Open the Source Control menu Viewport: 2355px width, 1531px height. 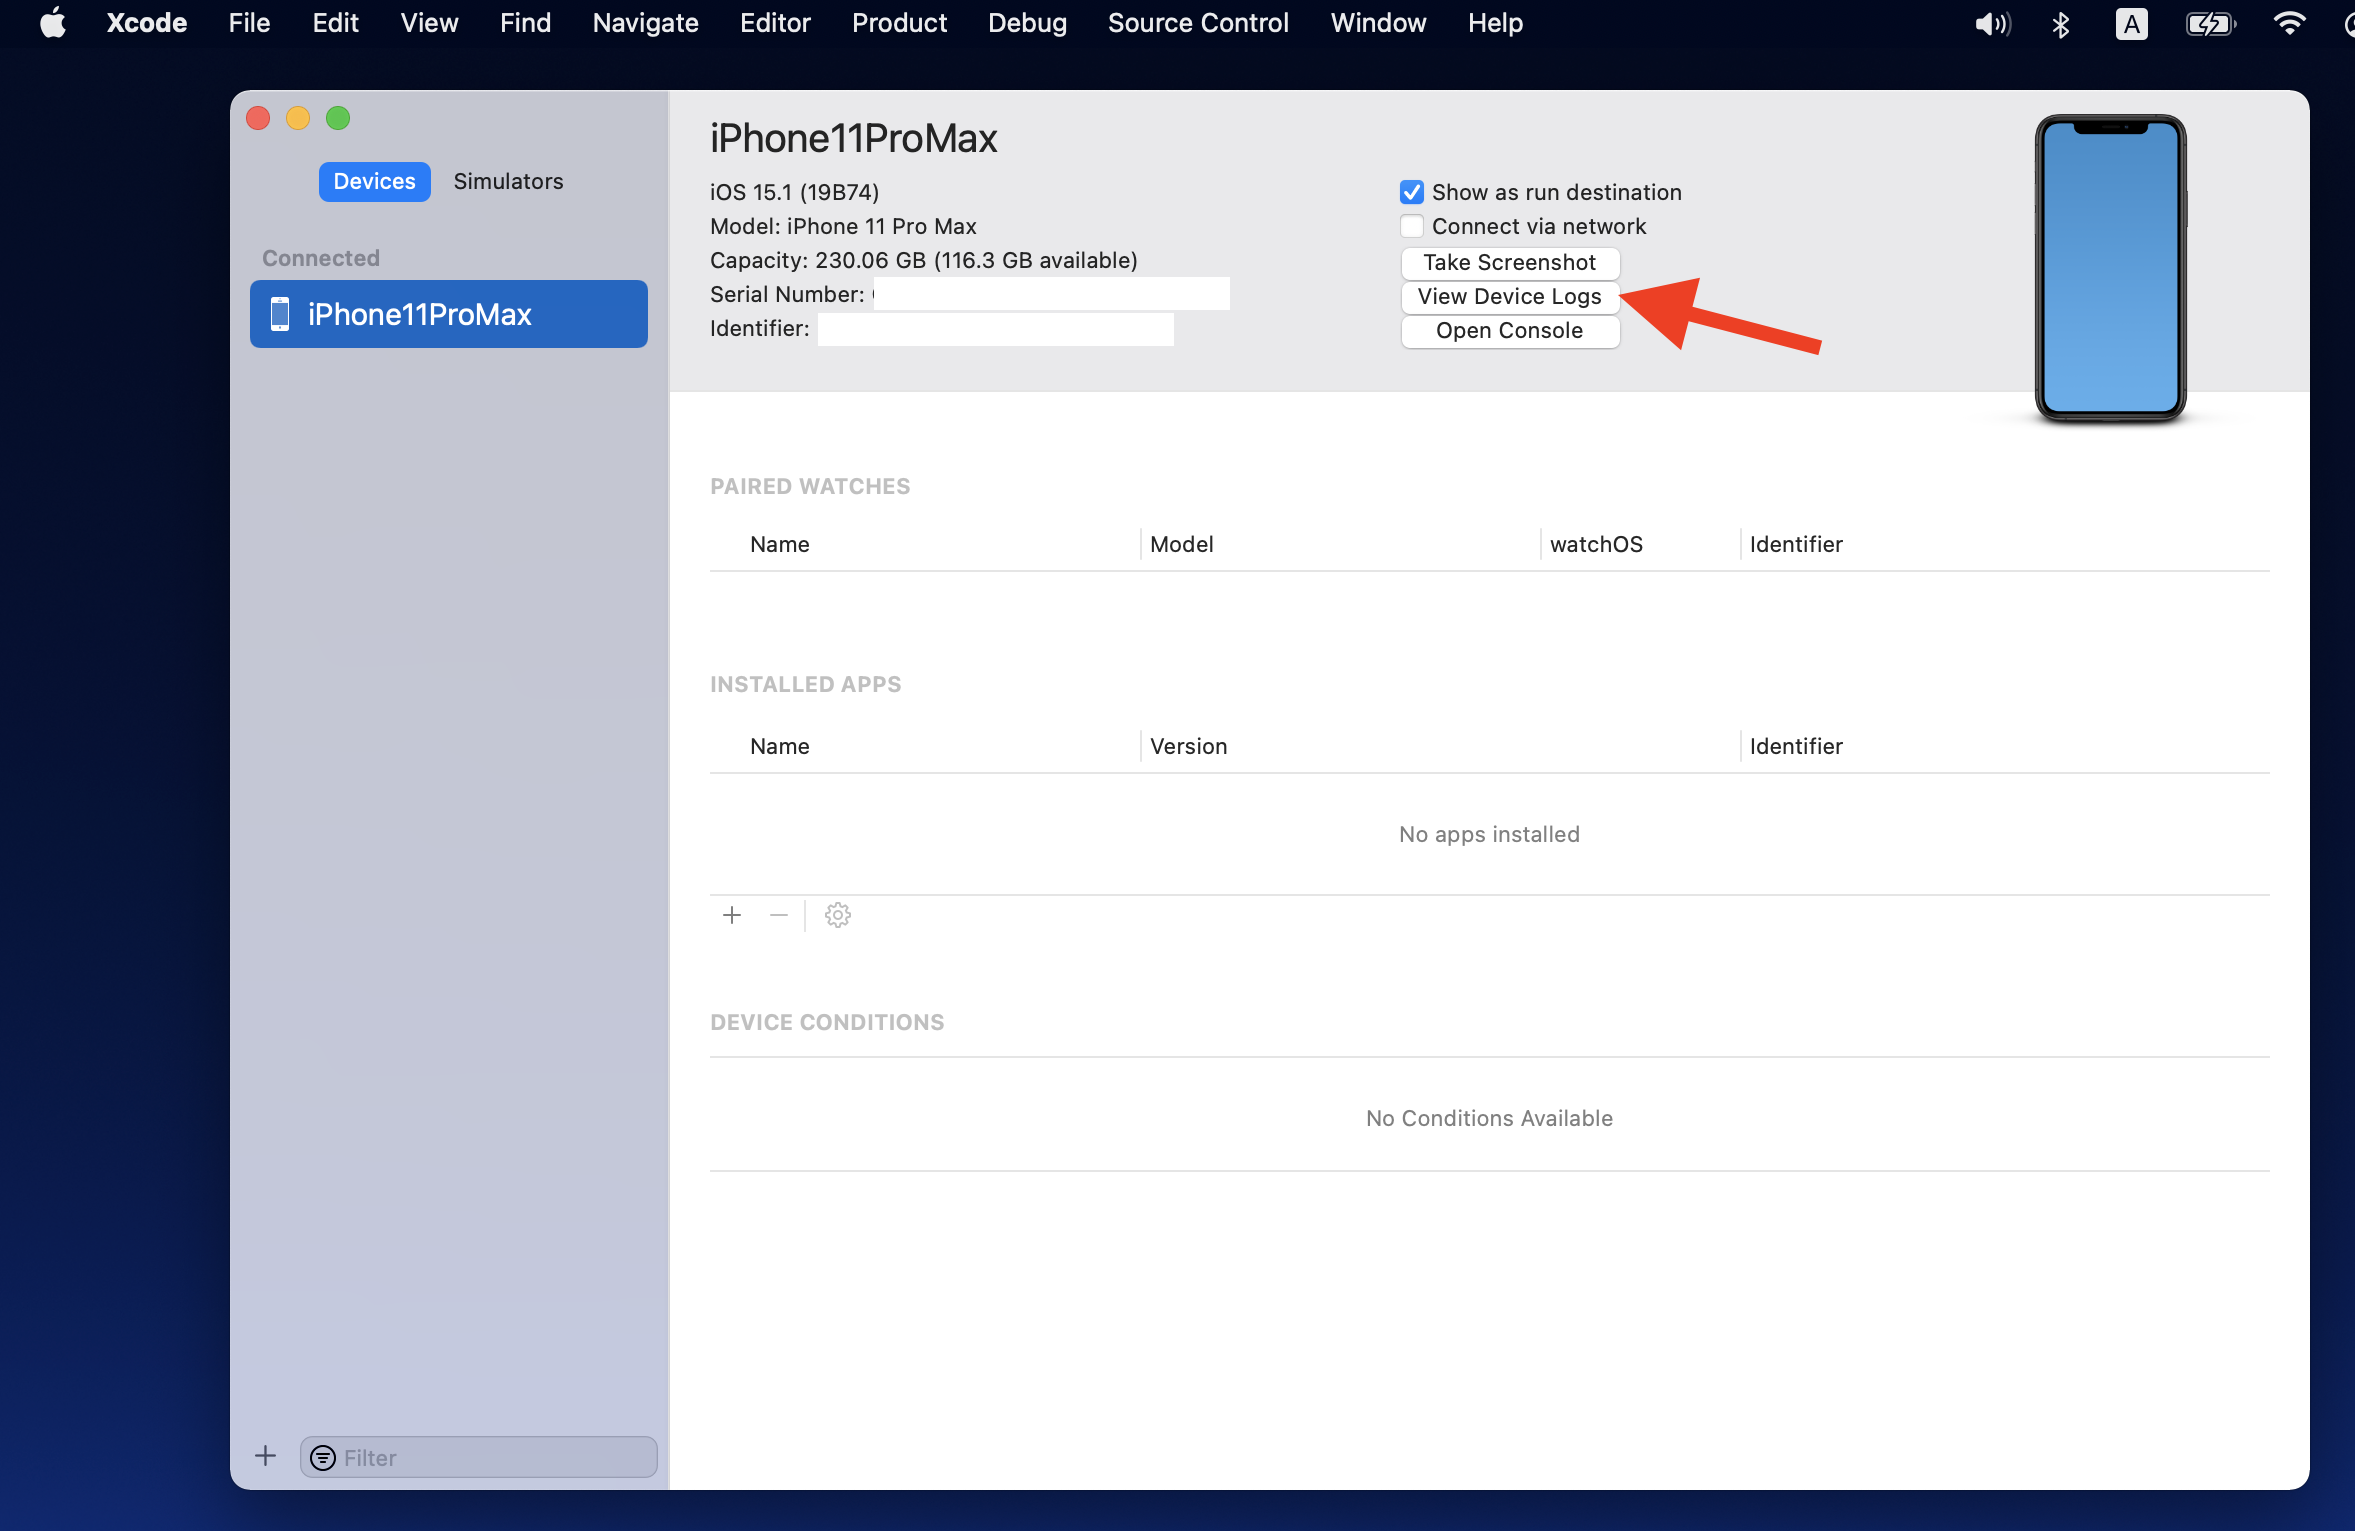[x=1198, y=22]
